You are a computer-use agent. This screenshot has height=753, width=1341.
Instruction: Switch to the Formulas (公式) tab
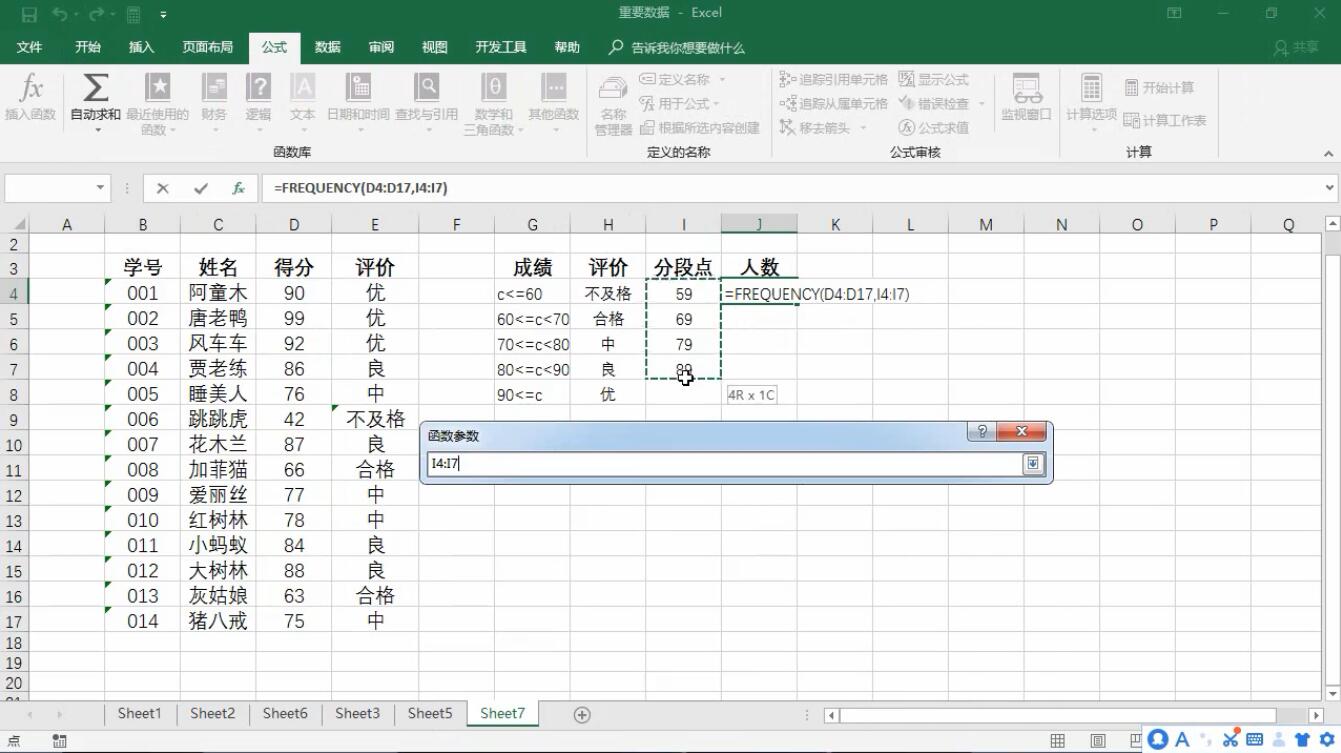tap(274, 47)
